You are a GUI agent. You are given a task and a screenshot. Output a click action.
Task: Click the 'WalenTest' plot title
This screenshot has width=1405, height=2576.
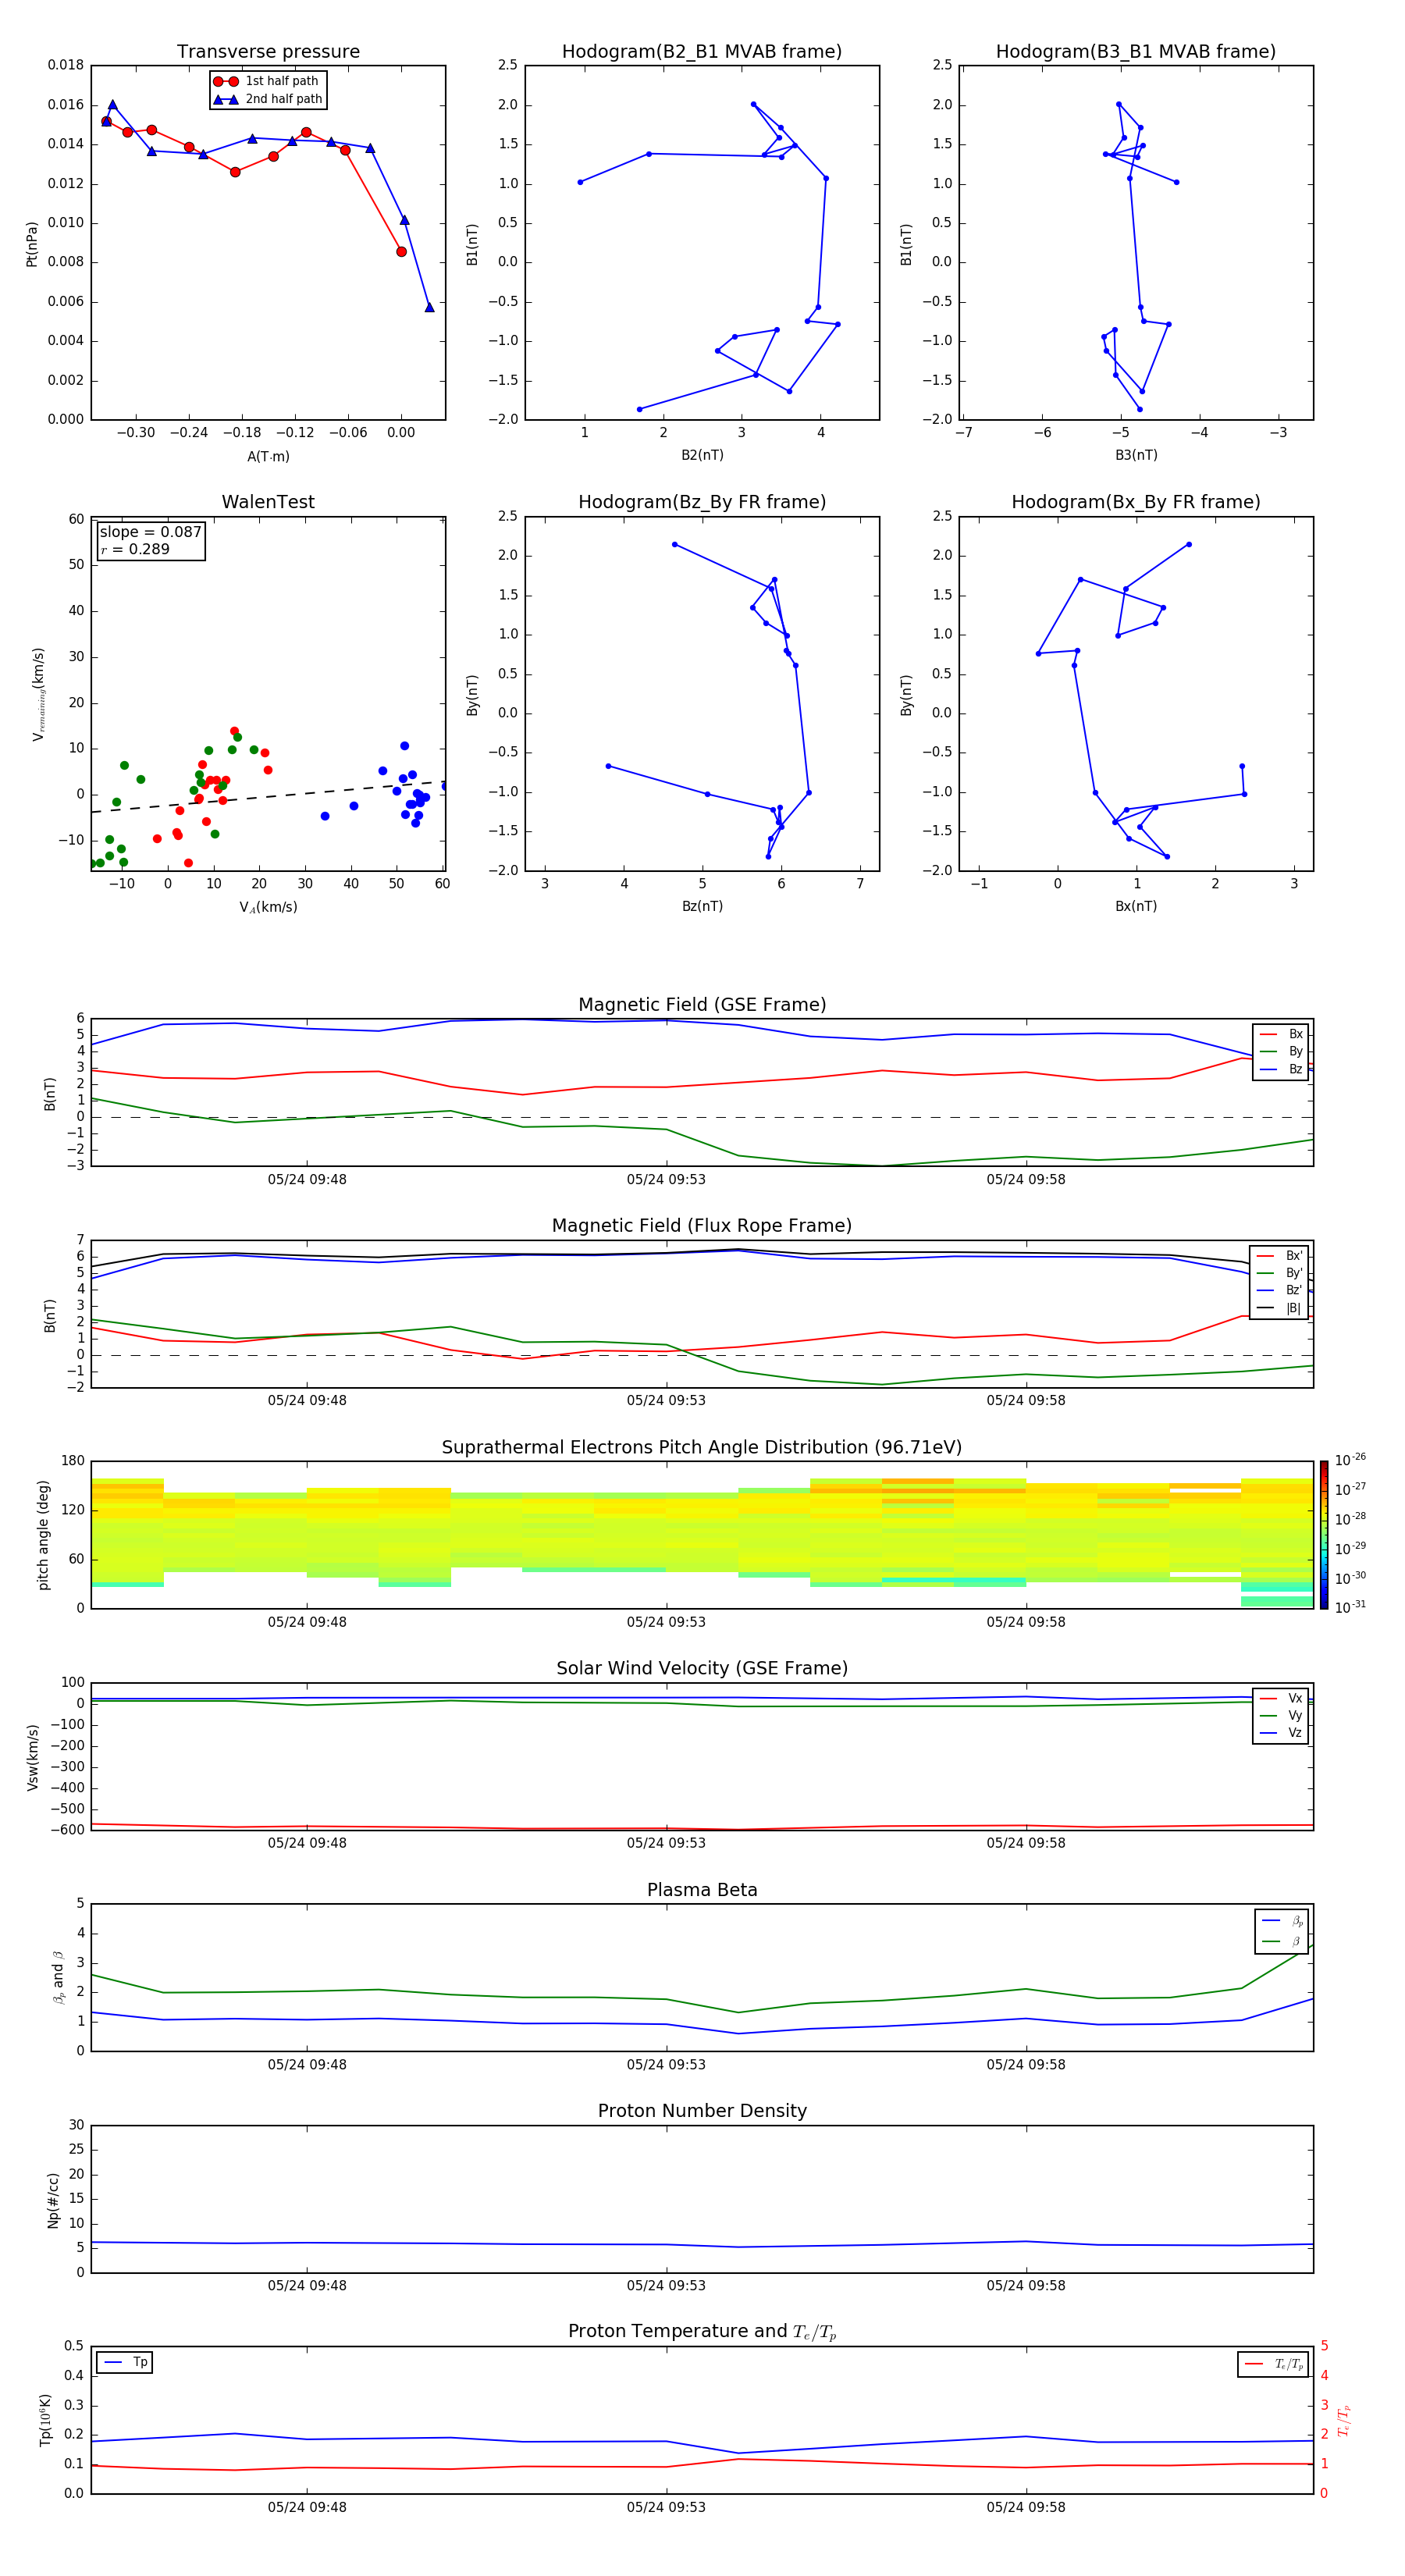(x=268, y=502)
